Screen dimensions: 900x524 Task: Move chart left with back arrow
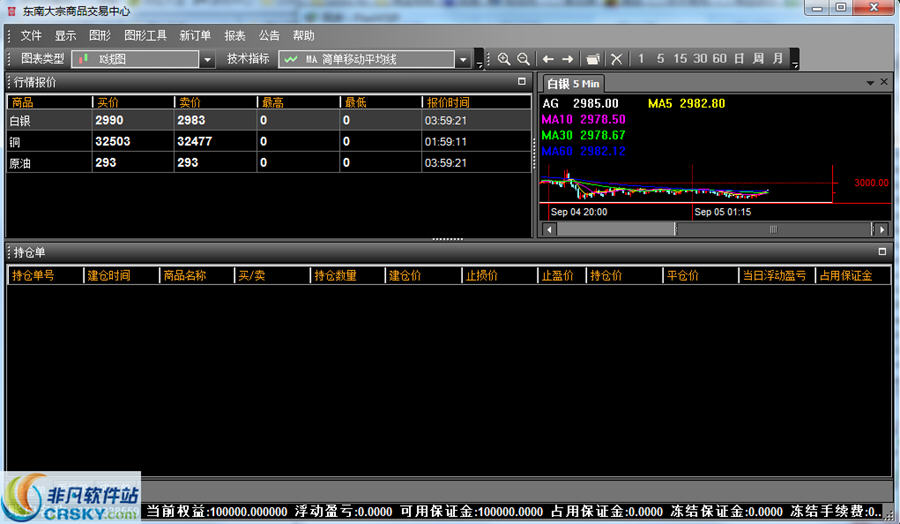point(548,59)
